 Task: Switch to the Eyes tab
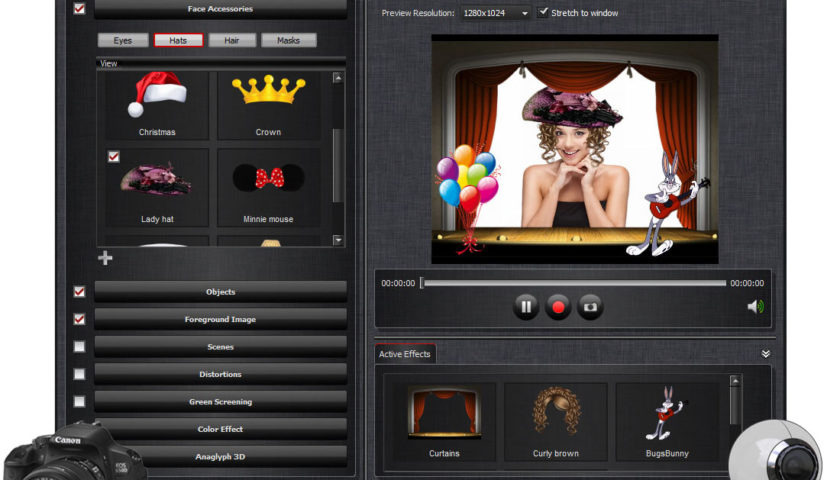pyautogui.click(x=123, y=40)
